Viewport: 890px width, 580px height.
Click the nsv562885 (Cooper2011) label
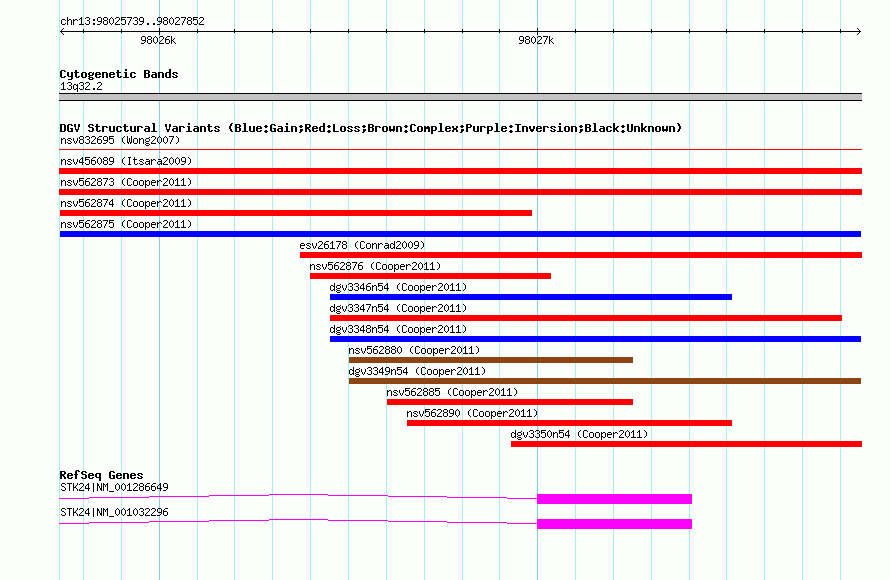tap(452, 392)
